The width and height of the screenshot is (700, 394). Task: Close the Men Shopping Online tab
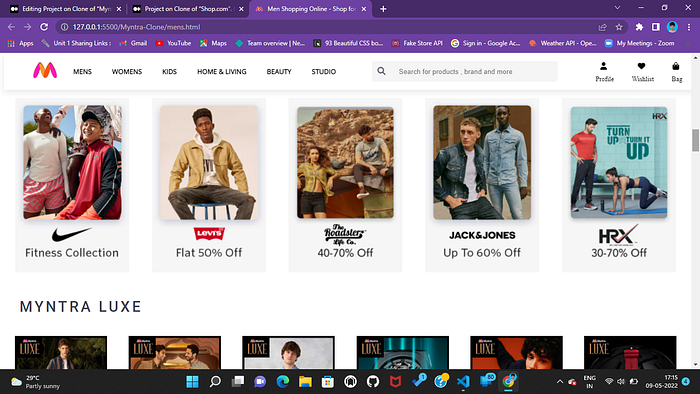(x=364, y=9)
